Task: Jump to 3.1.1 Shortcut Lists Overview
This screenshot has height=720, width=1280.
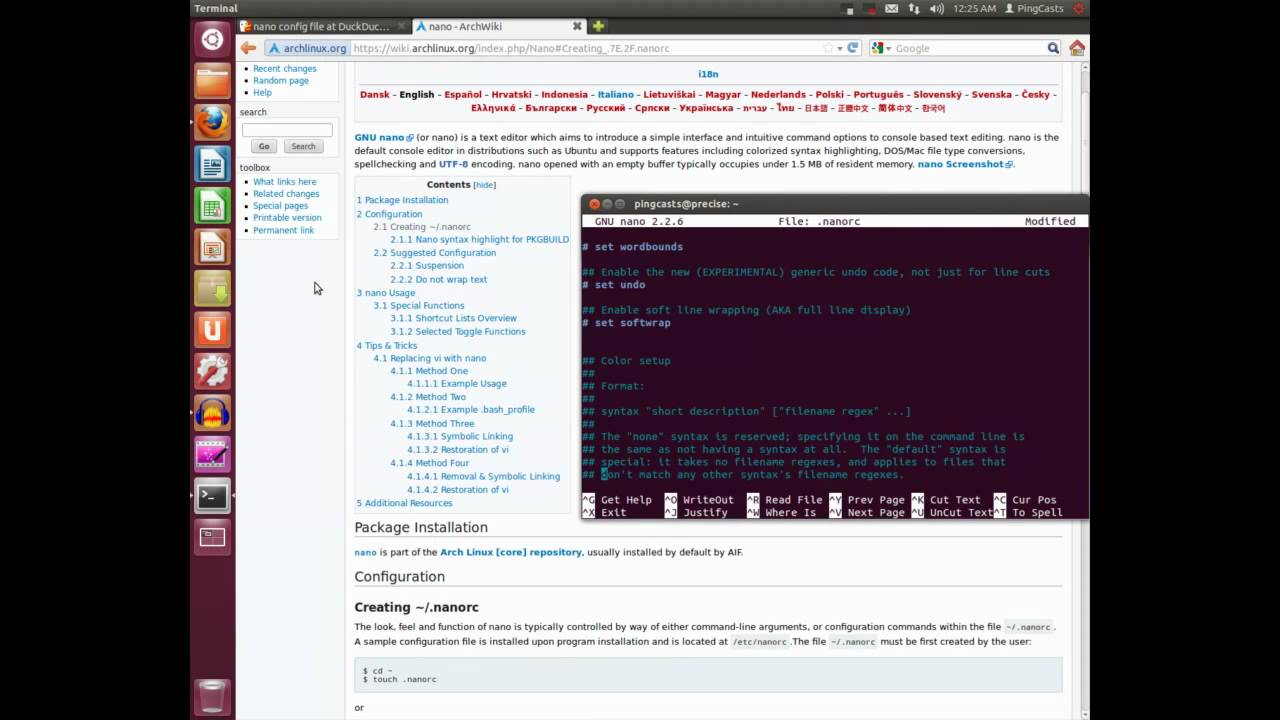Action: 454,318
